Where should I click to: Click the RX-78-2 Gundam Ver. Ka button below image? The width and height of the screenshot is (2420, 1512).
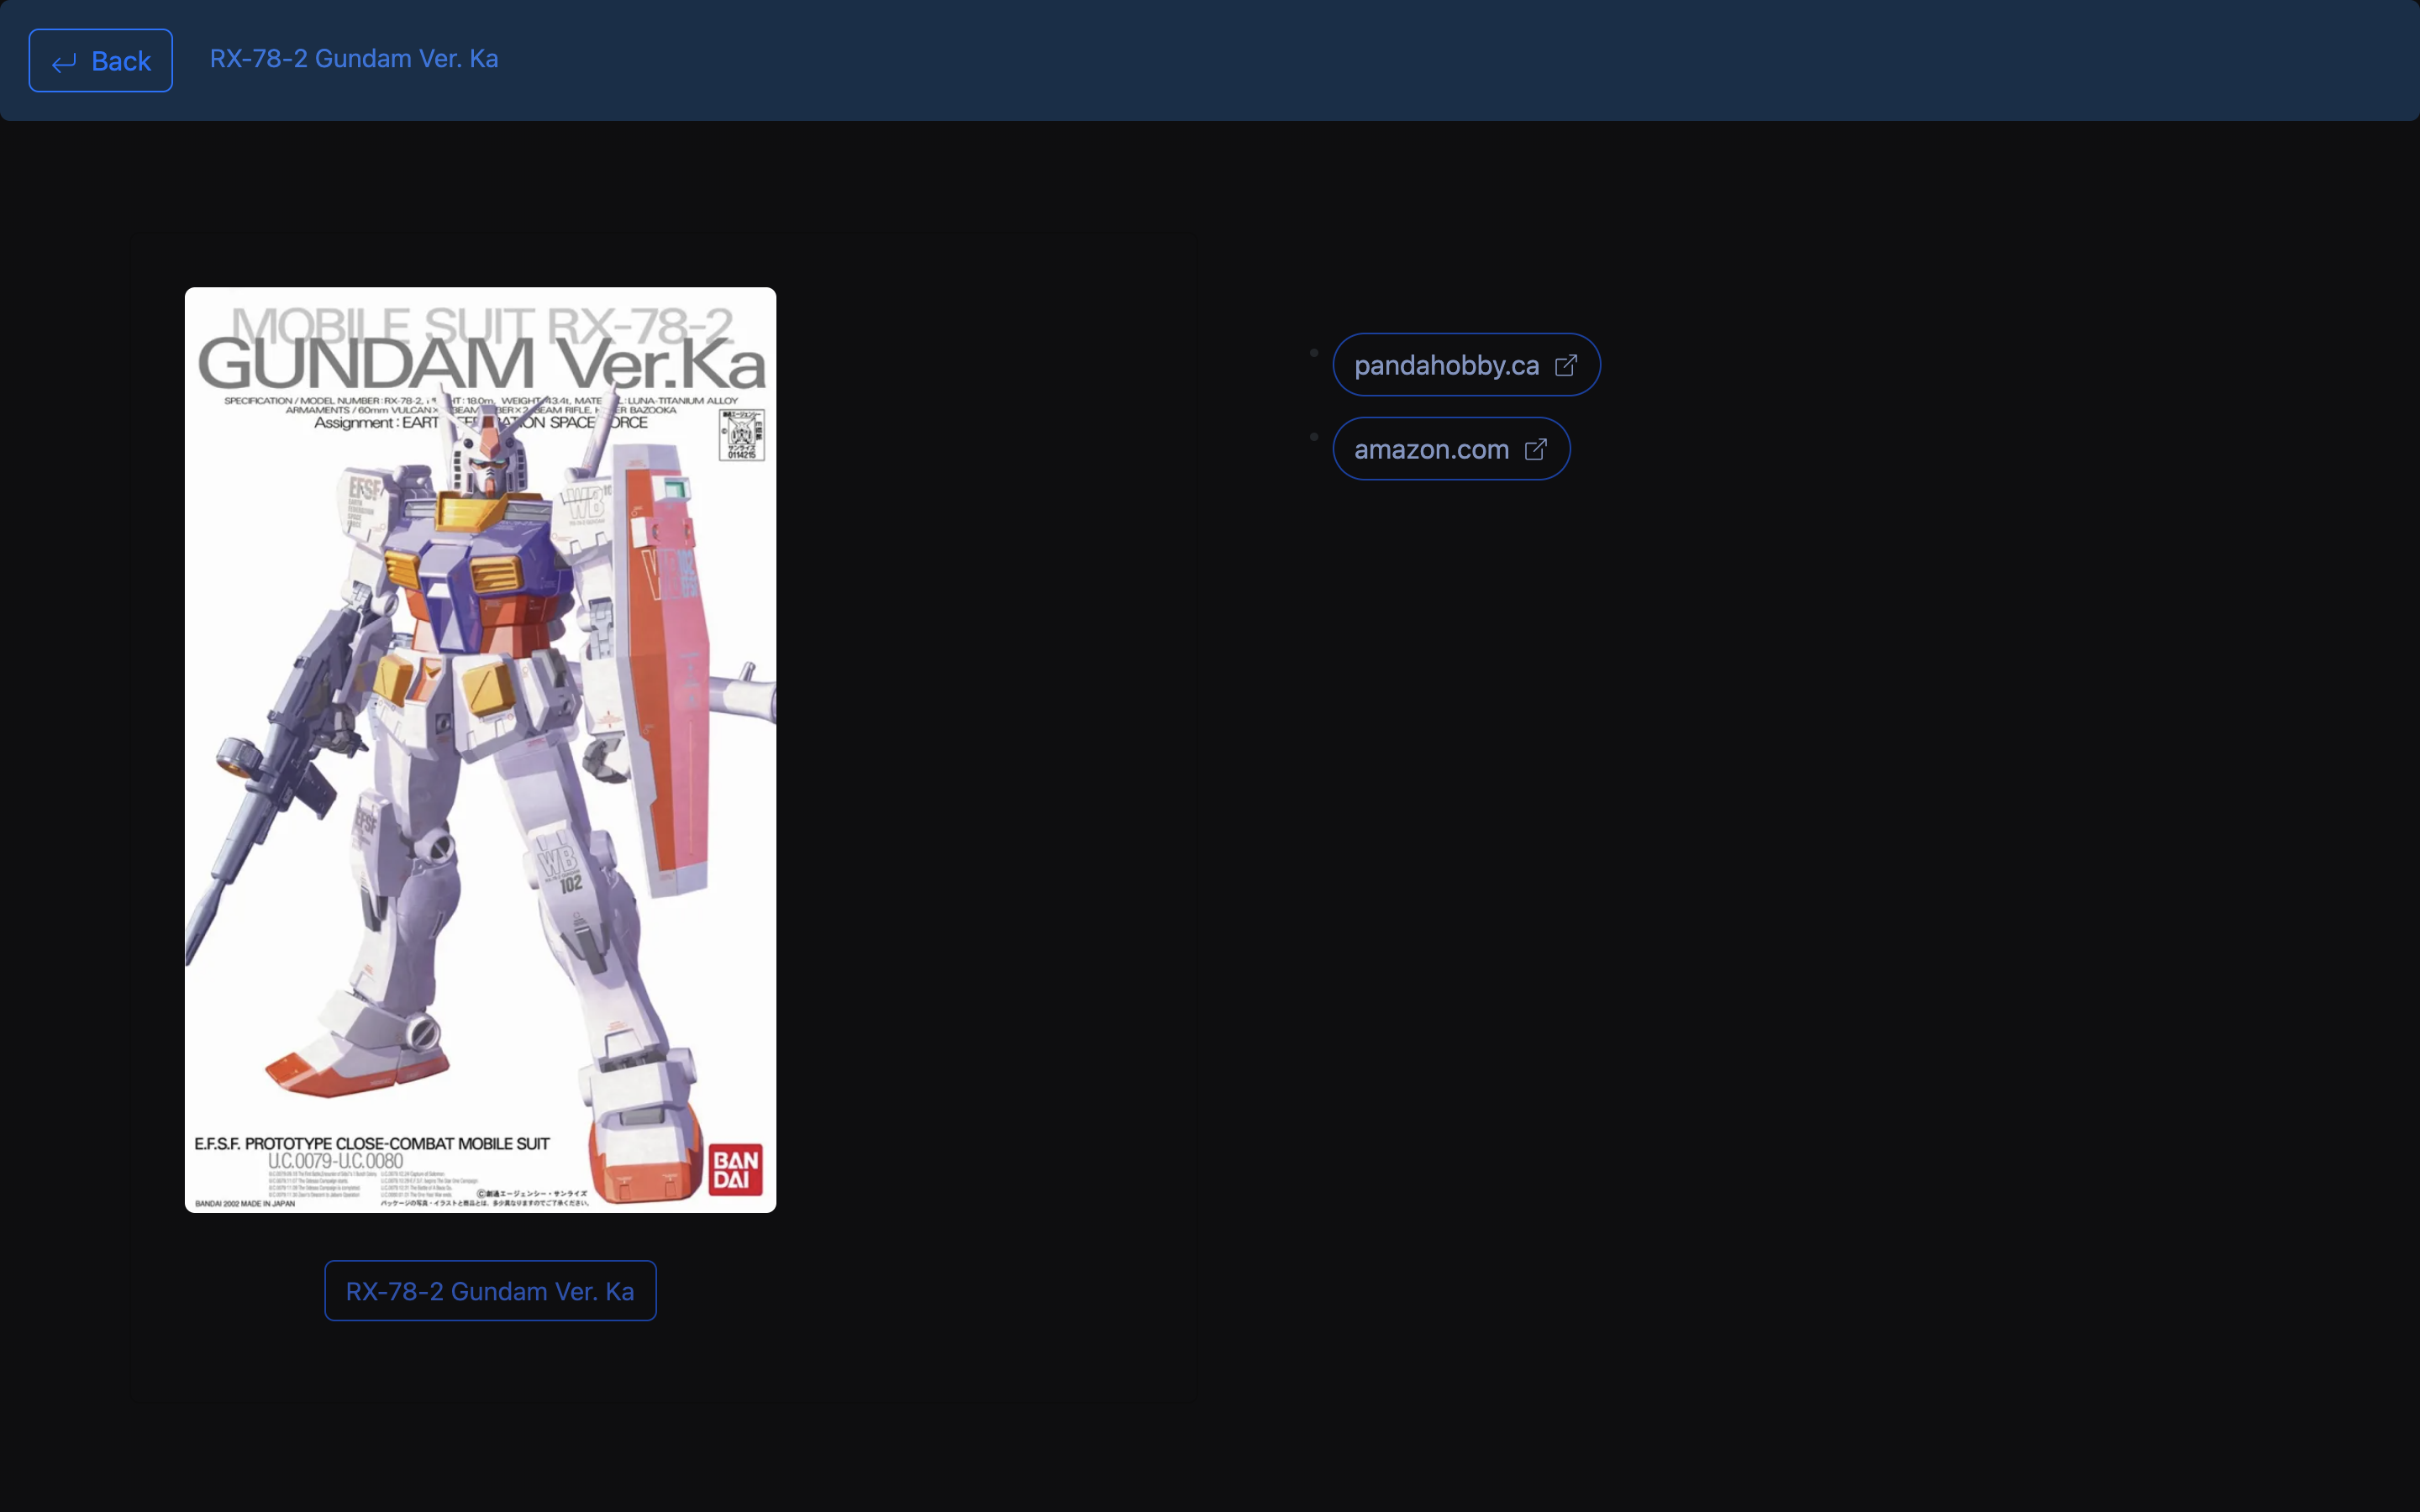point(490,1291)
